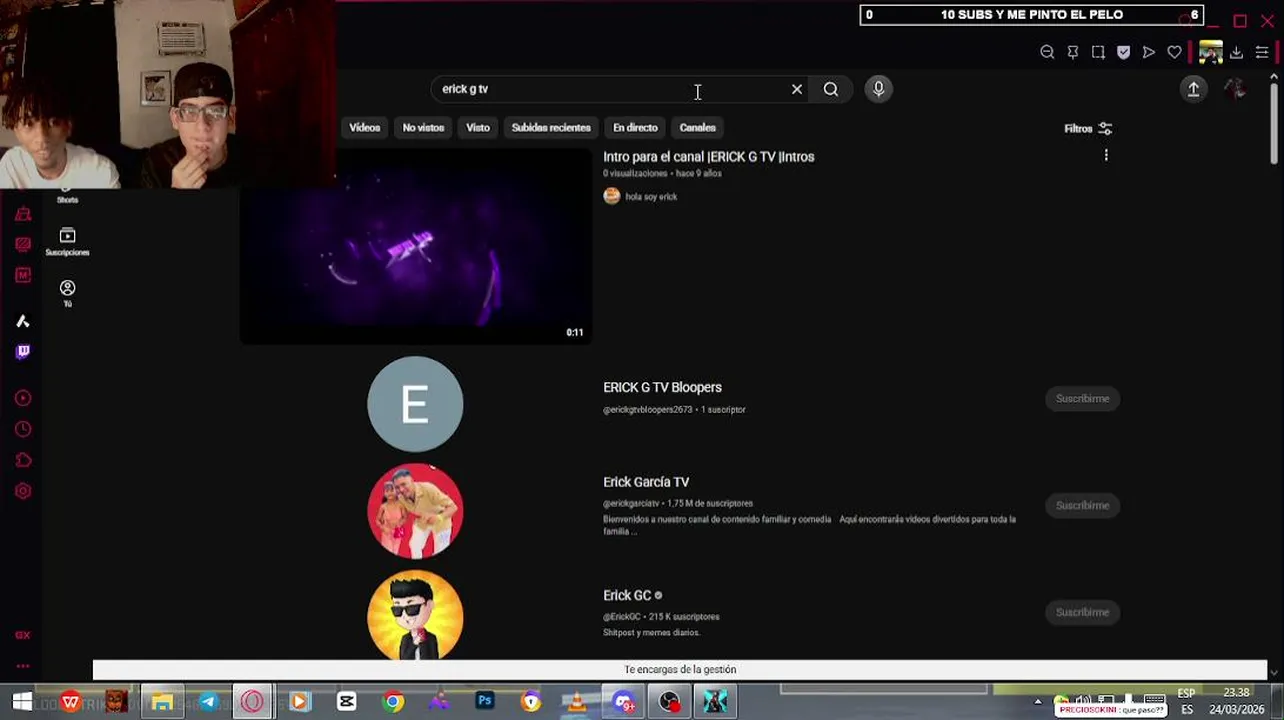Open the ERICK G TV Bloopers channel avatar
The height and width of the screenshot is (720, 1284).
pyautogui.click(x=415, y=404)
